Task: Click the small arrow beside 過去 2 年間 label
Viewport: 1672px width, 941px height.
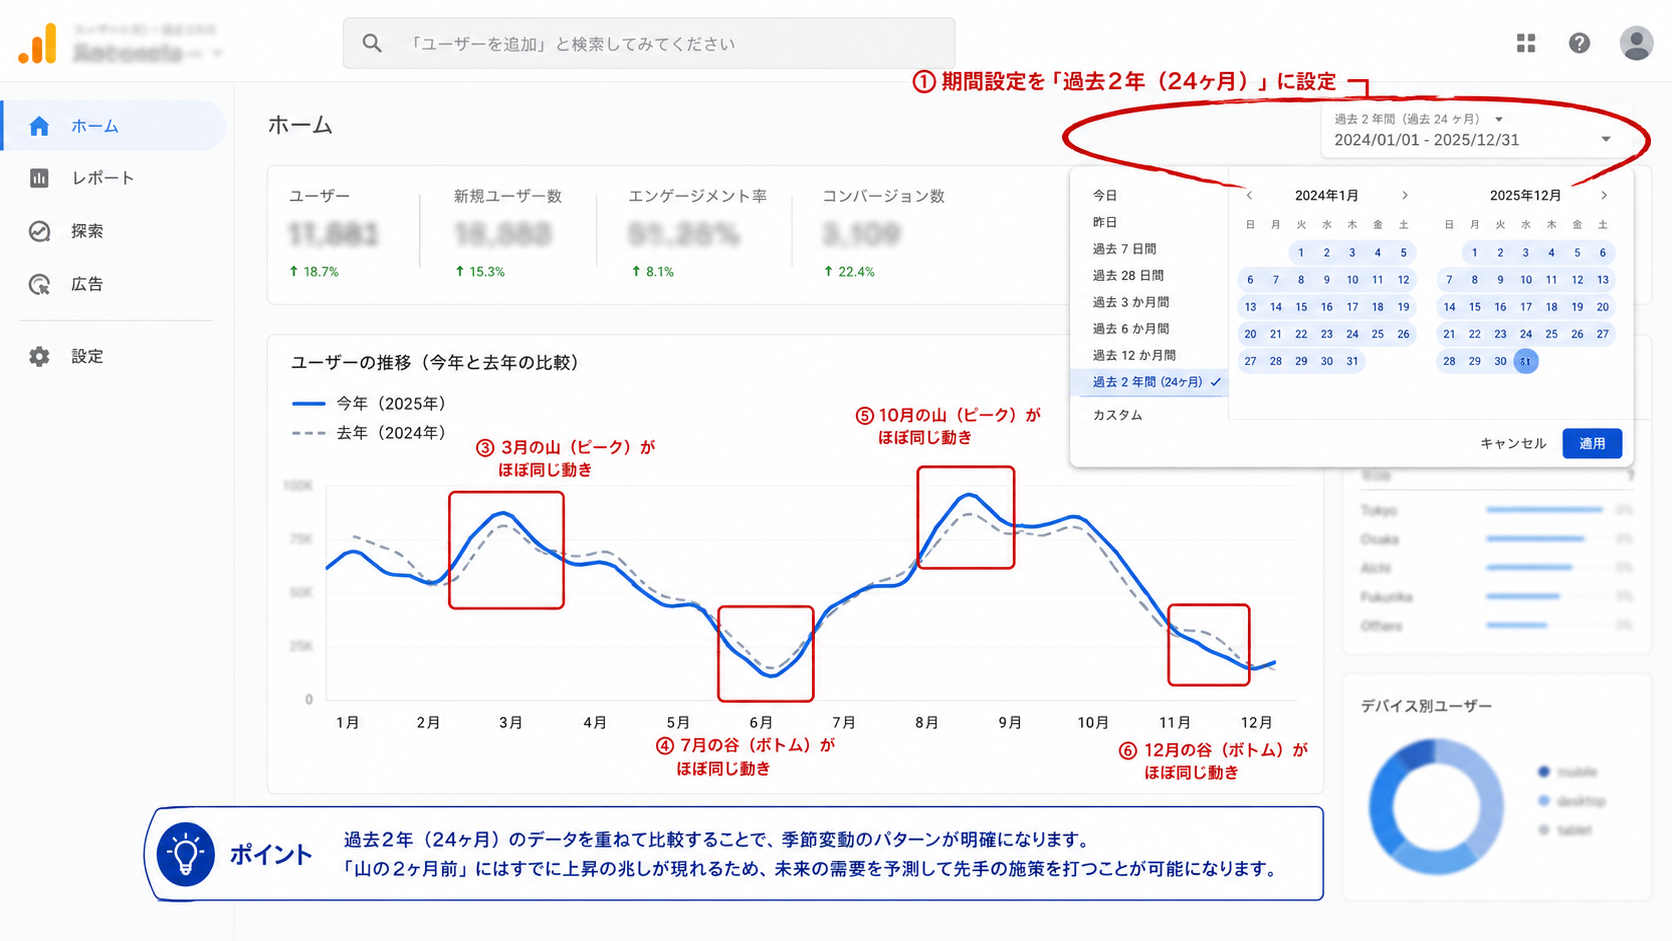Action: pyautogui.click(x=1498, y=119)
